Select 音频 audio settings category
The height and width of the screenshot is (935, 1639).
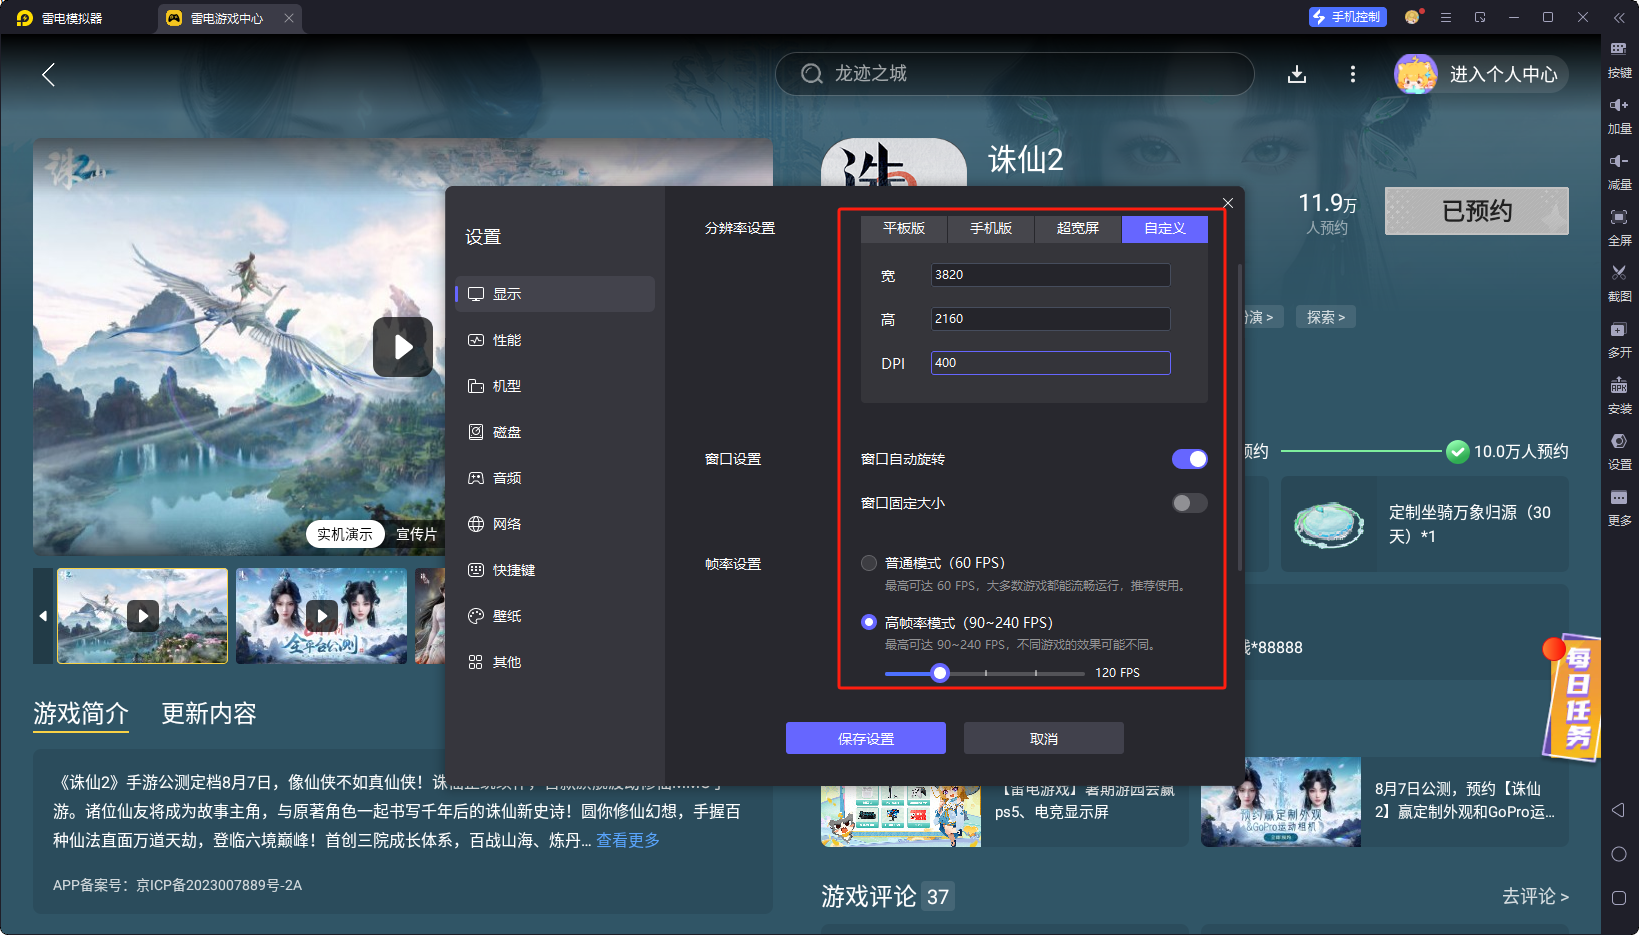555,478
